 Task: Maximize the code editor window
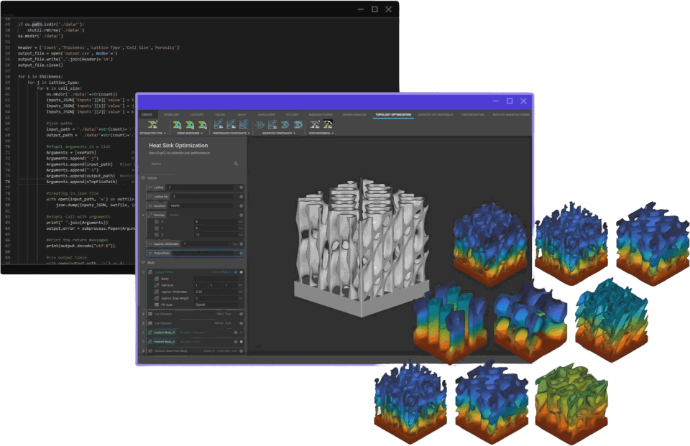pyautogui.click(x=375, y=9)
